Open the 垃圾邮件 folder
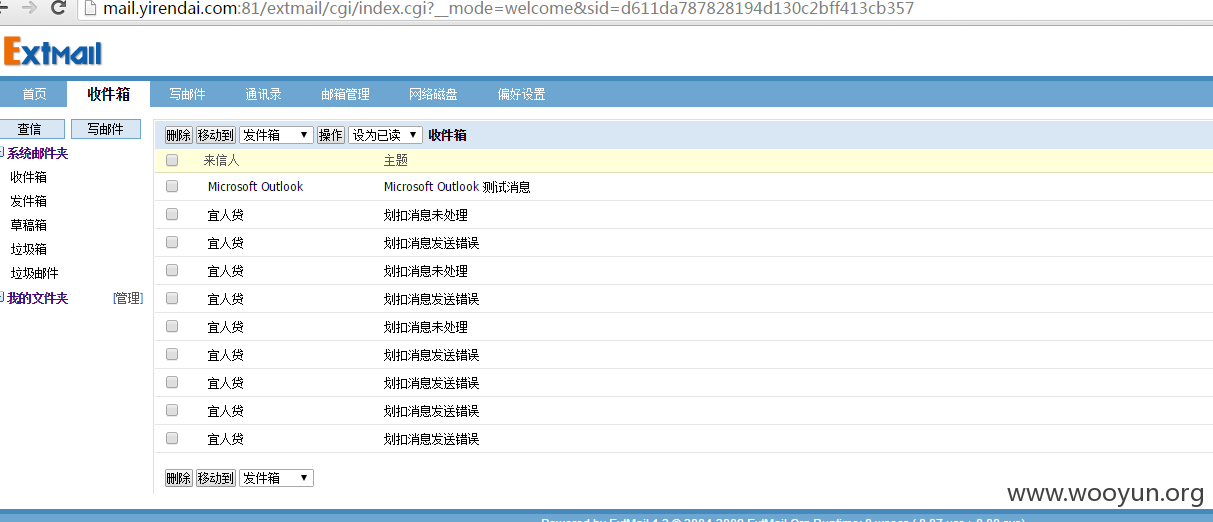 (x=34, y=273)
